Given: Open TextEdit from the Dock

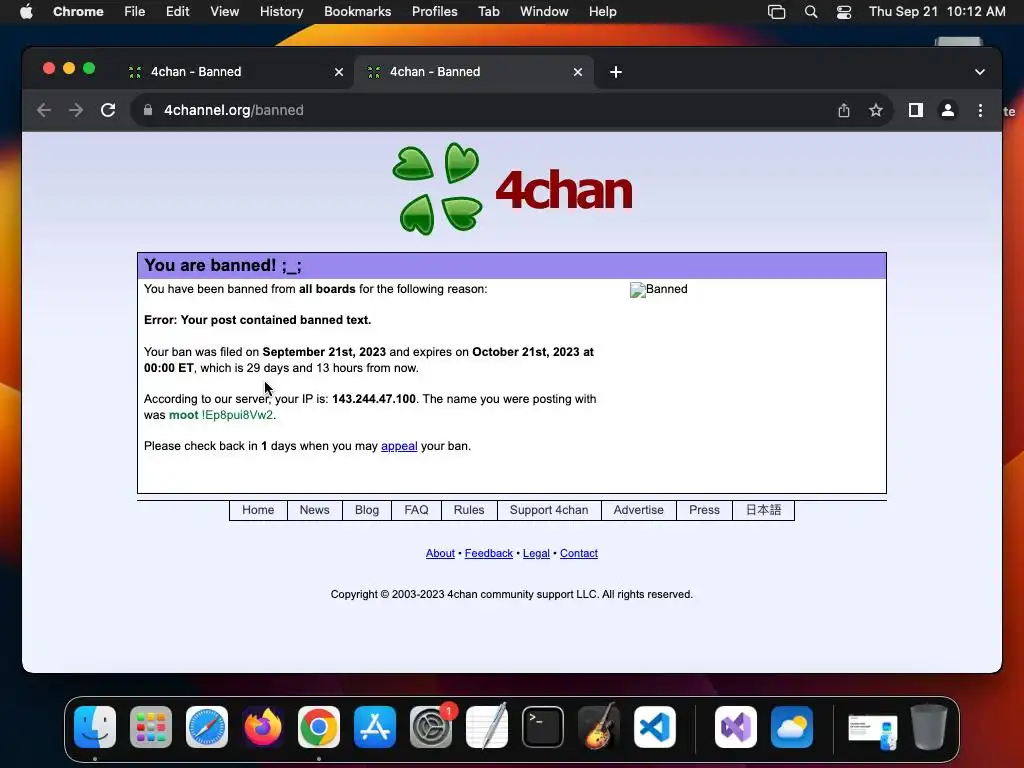Looking at the screenshot, I should [487, 727].
